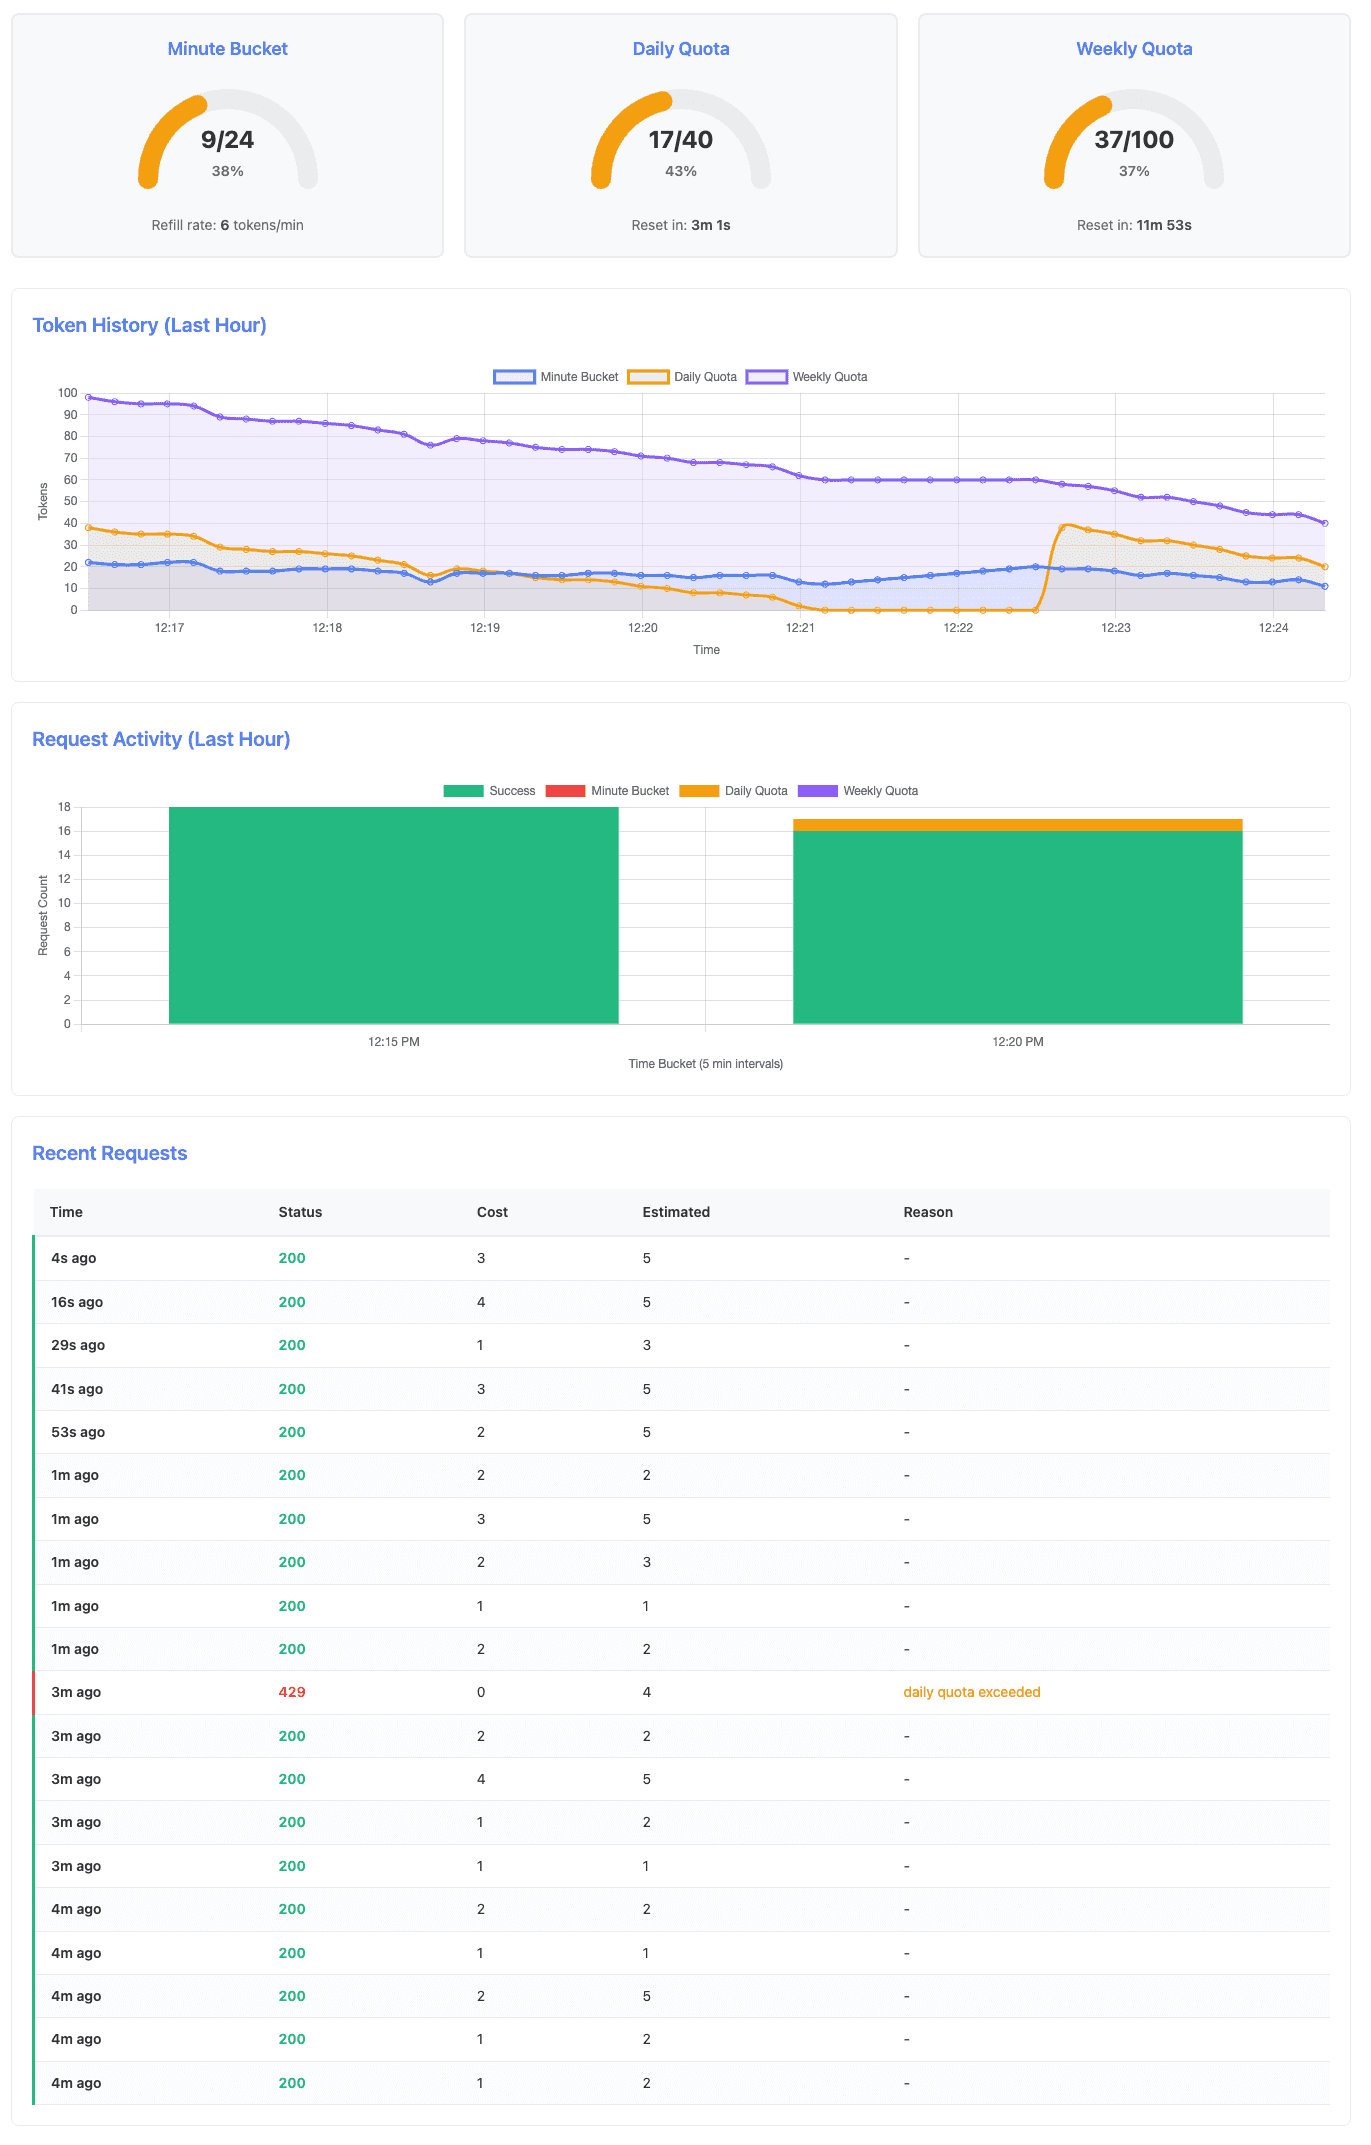Click the red Minute Bucket swatch in Request Activity legend
This screenshot has width=1371, height=2145.
(565, 791)
